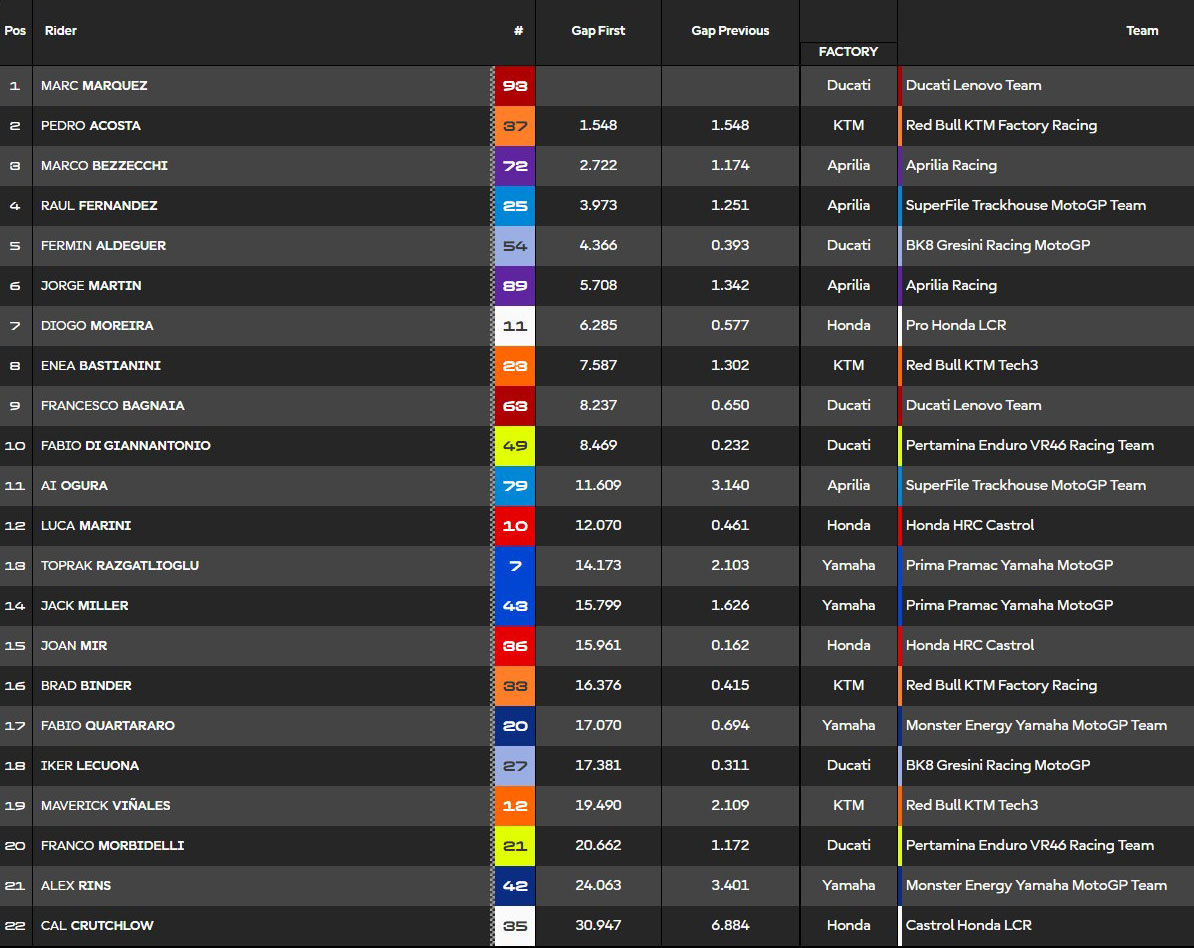The image size is (1194, 948).
Task: Click rider name LUCA MARINI
Action: click(85, 525)
